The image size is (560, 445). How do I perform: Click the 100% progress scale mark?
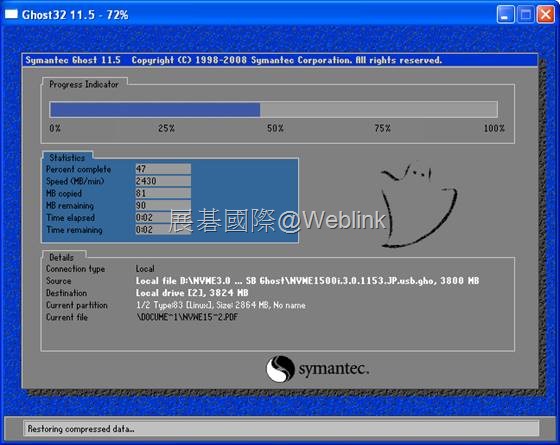(494, 128)
